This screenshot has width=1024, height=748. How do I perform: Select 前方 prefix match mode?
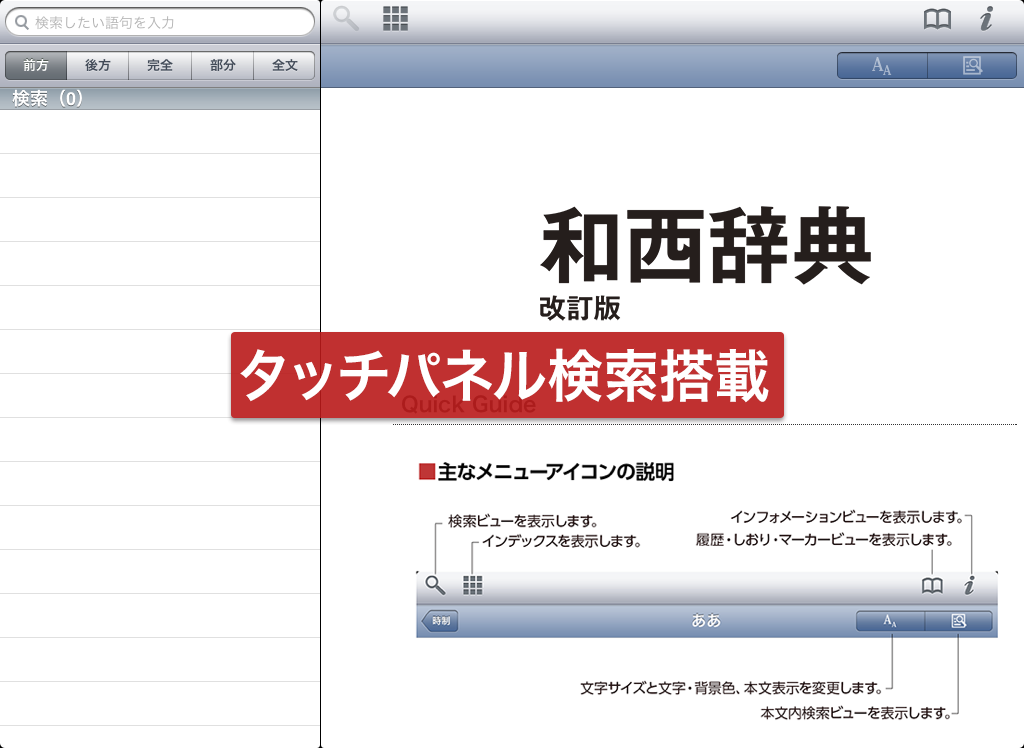(x=36, y=65)
